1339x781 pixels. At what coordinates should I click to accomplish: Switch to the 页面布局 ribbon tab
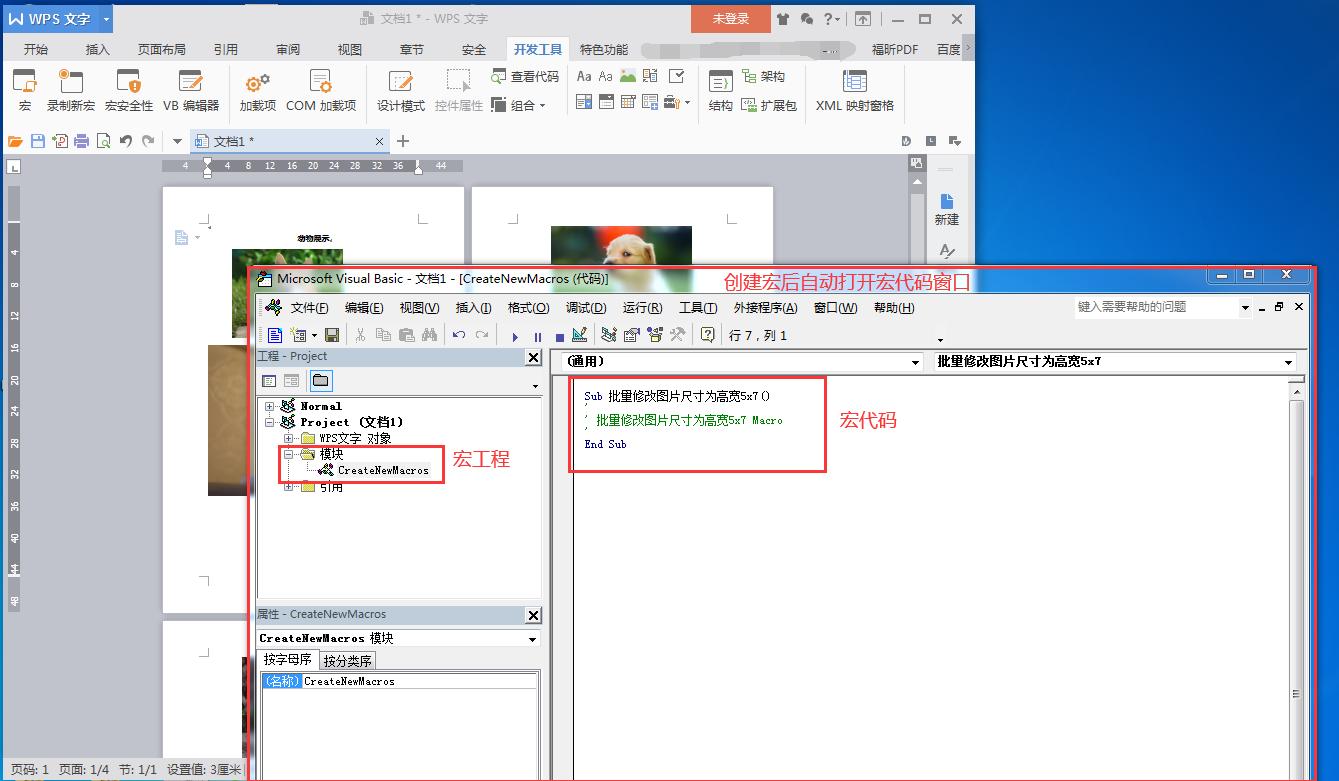coord(162,49)
